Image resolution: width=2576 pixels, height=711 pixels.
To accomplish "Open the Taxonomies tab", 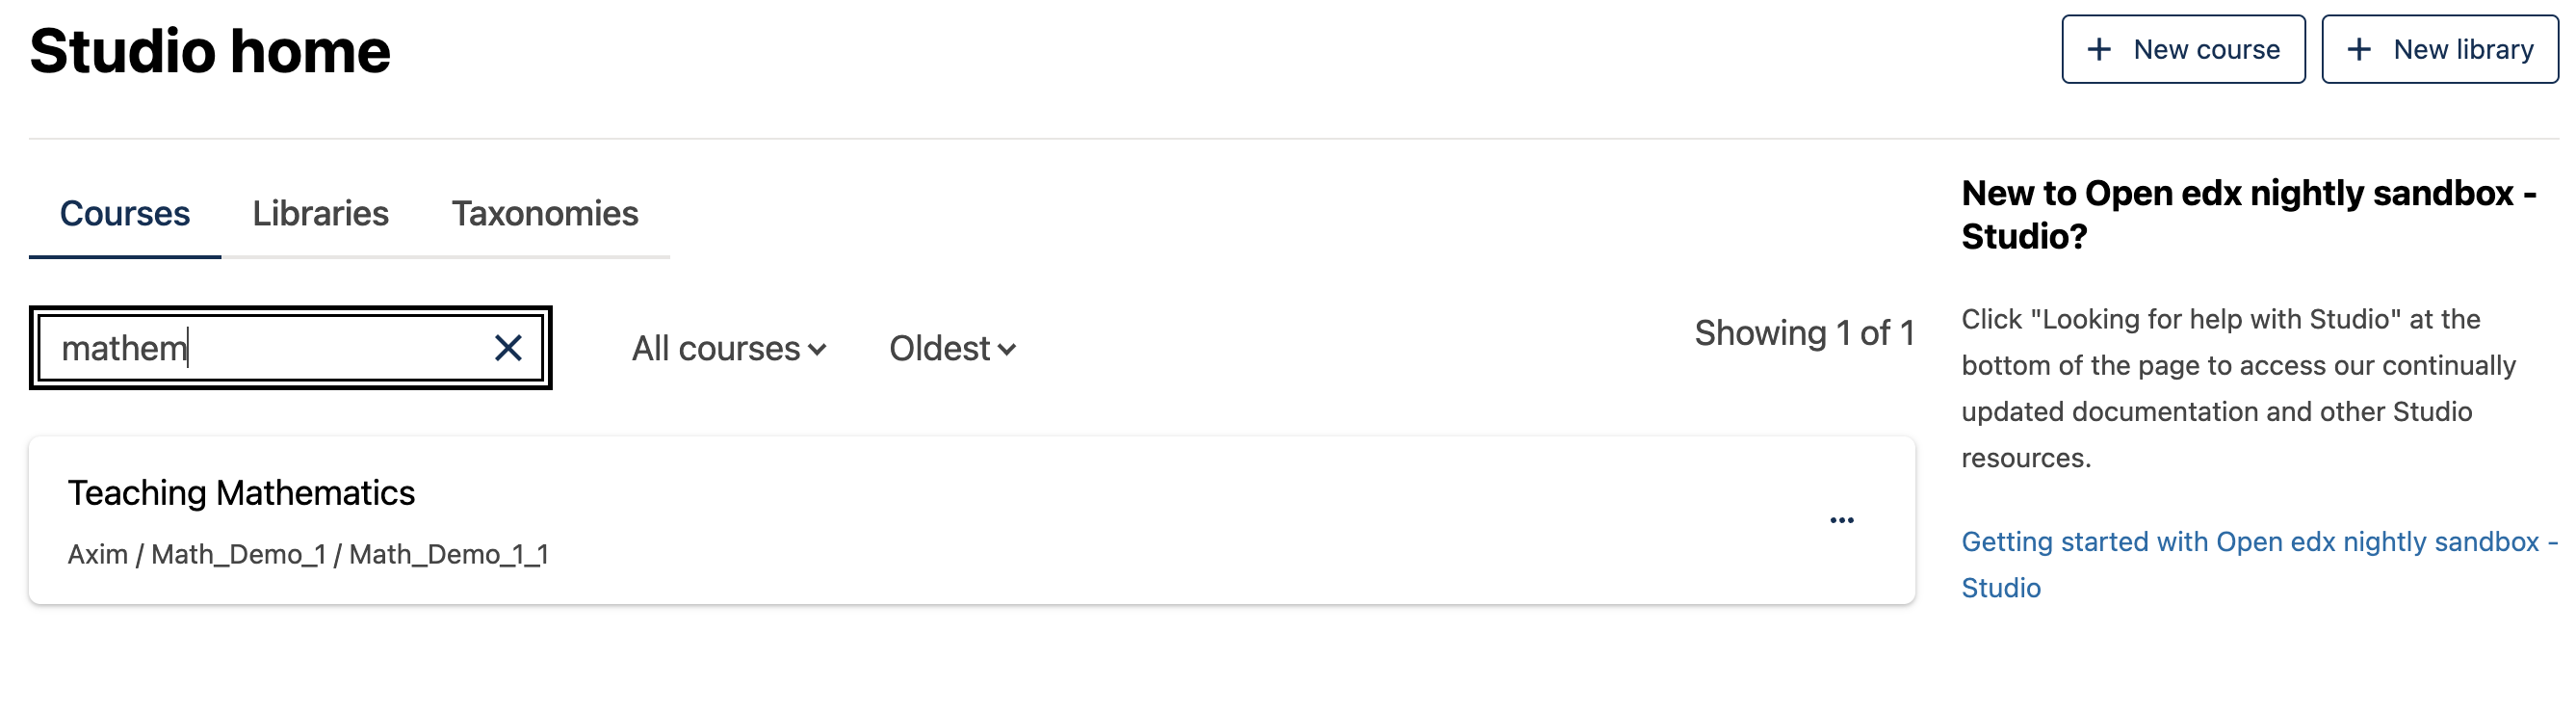I will (x=544, y=213).
